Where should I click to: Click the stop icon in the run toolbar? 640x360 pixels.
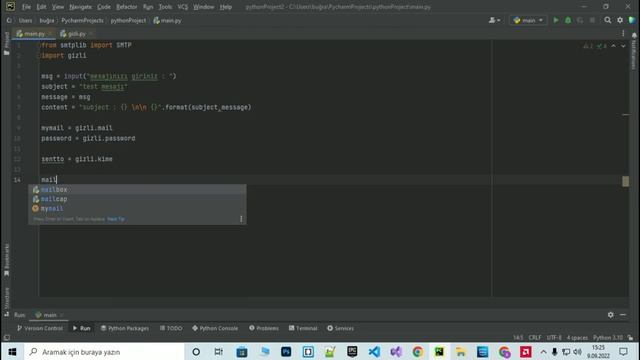coord(592,20)
